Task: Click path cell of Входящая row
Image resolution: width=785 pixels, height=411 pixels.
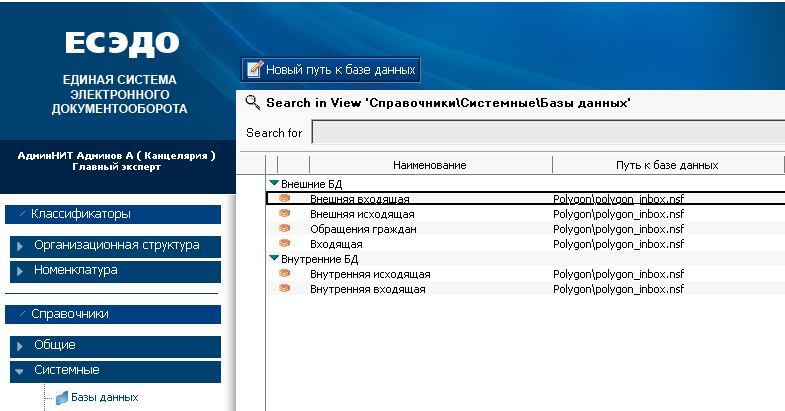Action: point(618,244)
